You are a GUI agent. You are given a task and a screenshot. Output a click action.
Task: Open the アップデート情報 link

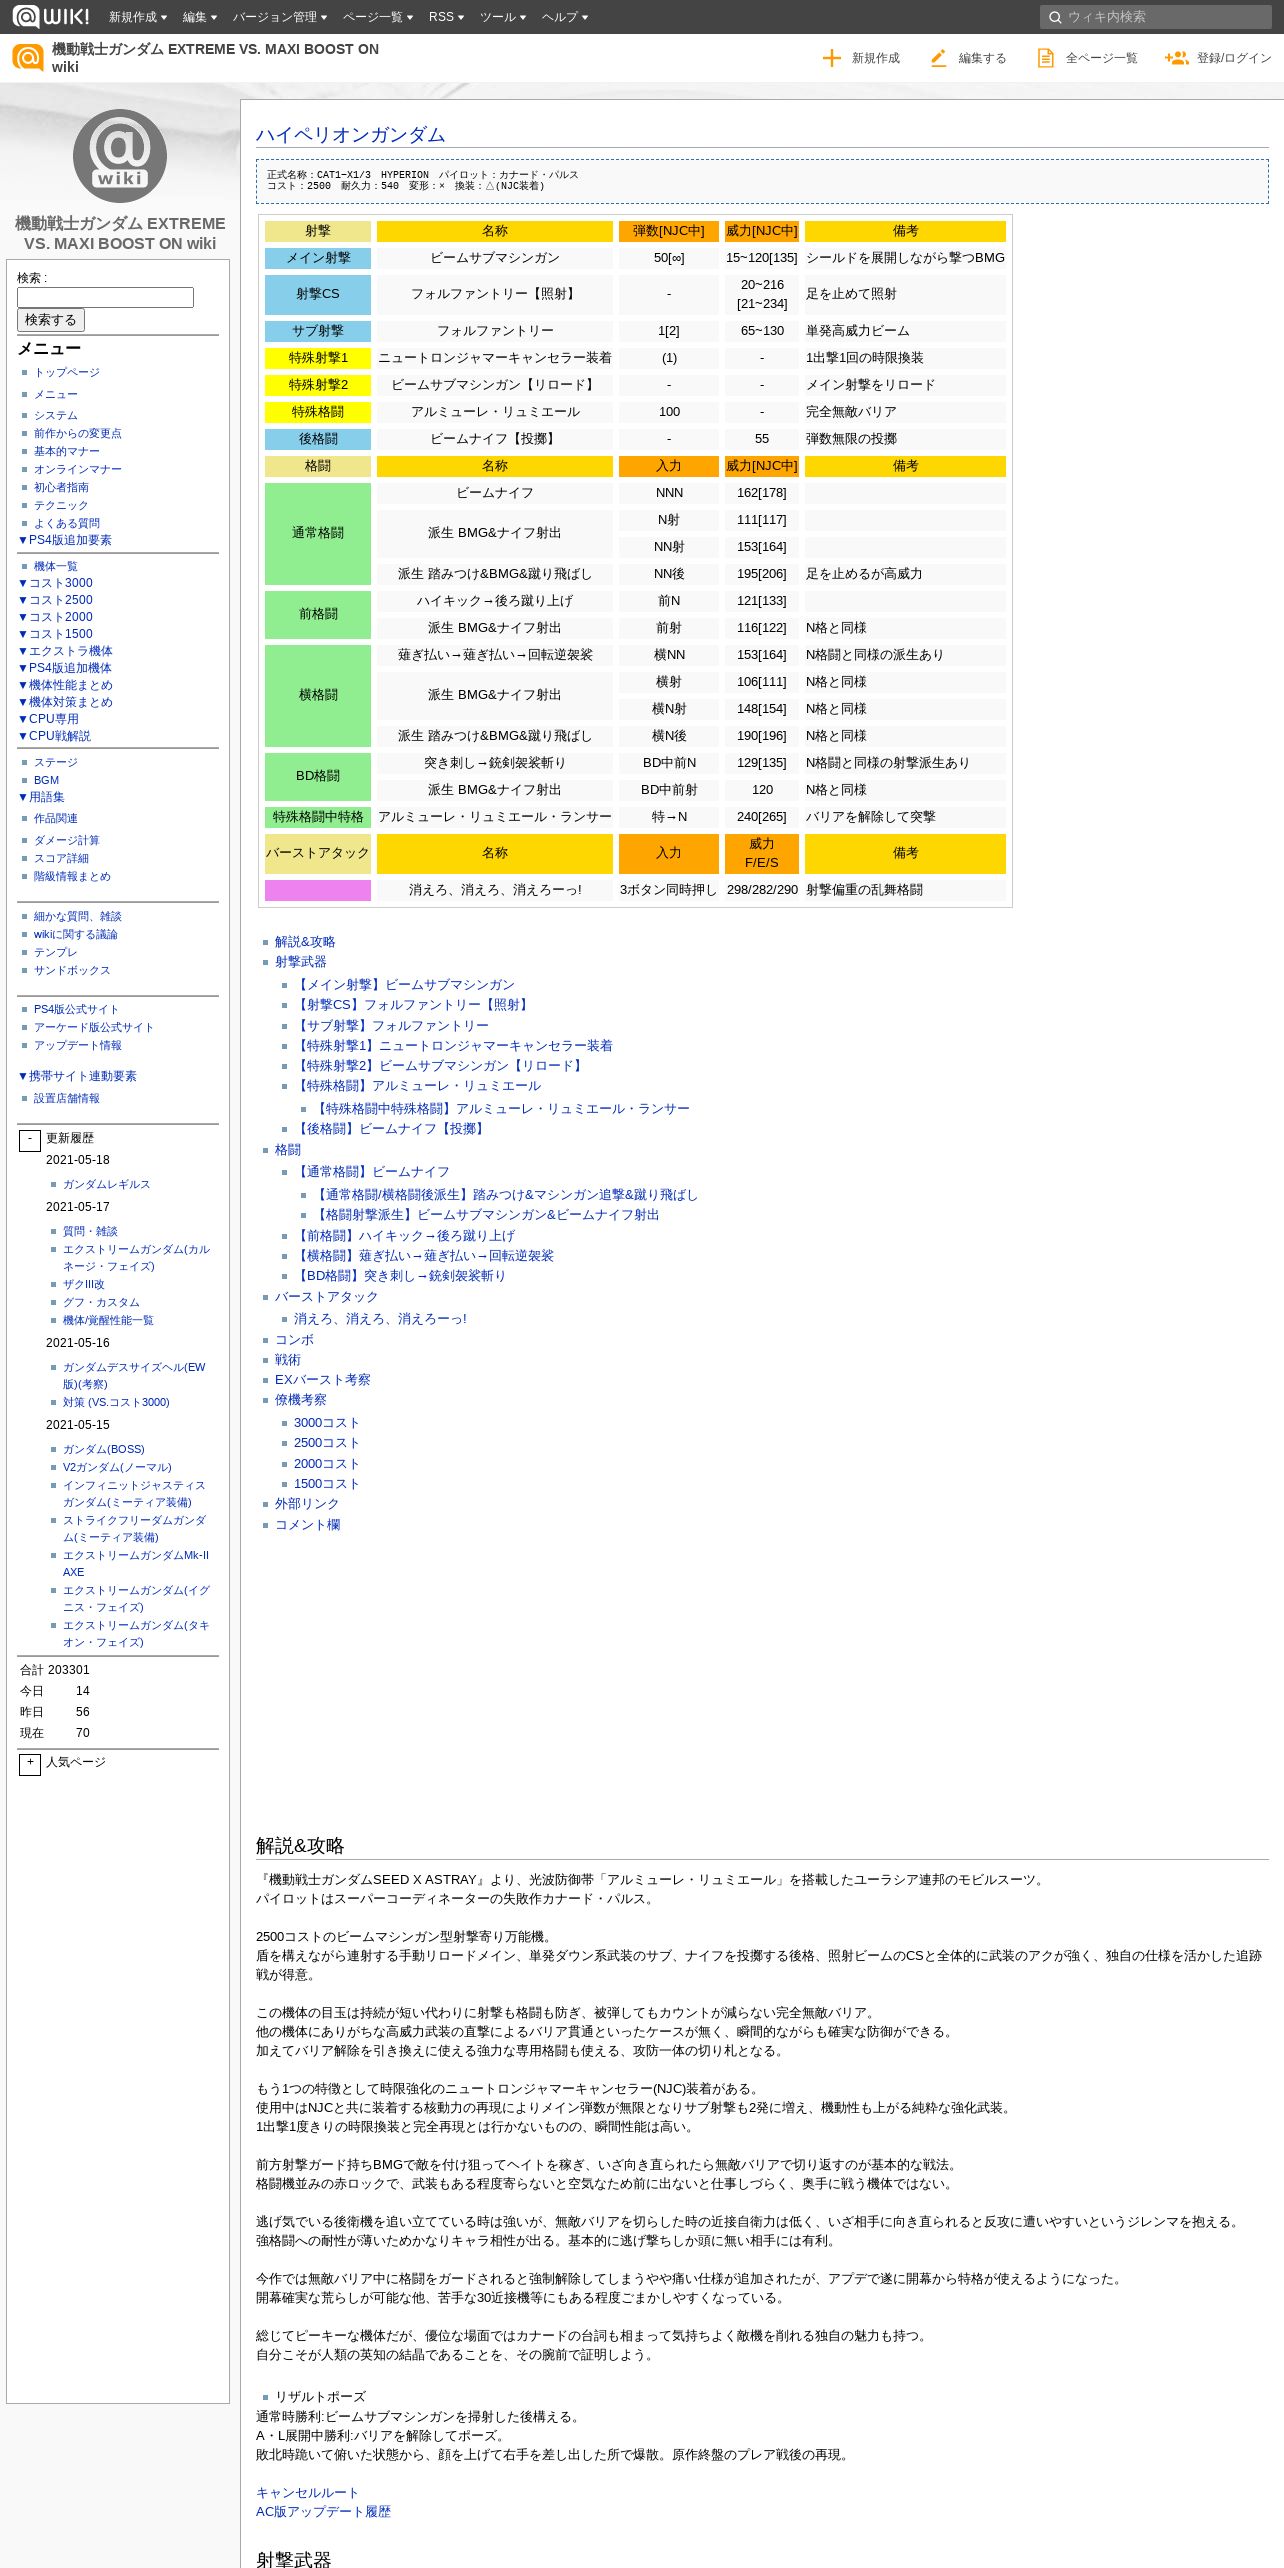point(78,1045)
